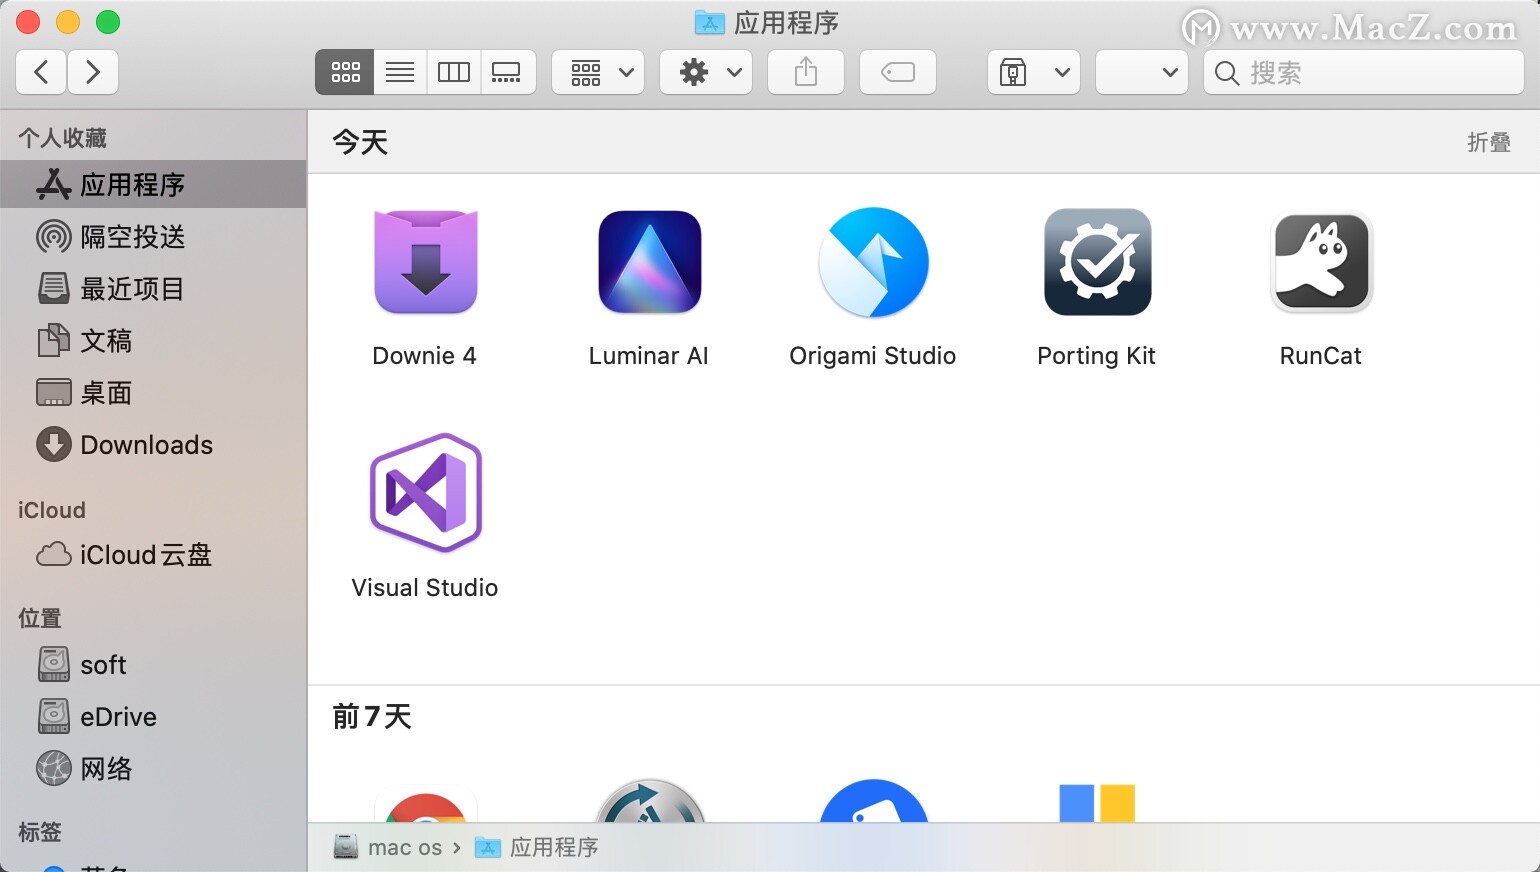Image resolution: width=1540 pixels, height=872 pixels.
Task: Open iCloud云盘 in the sidebar
Action: point(153,555)
